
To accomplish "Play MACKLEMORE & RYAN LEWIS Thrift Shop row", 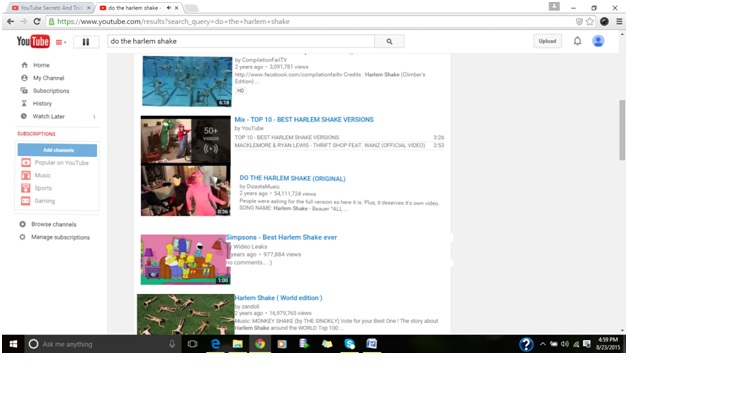I will click(339, 146).
